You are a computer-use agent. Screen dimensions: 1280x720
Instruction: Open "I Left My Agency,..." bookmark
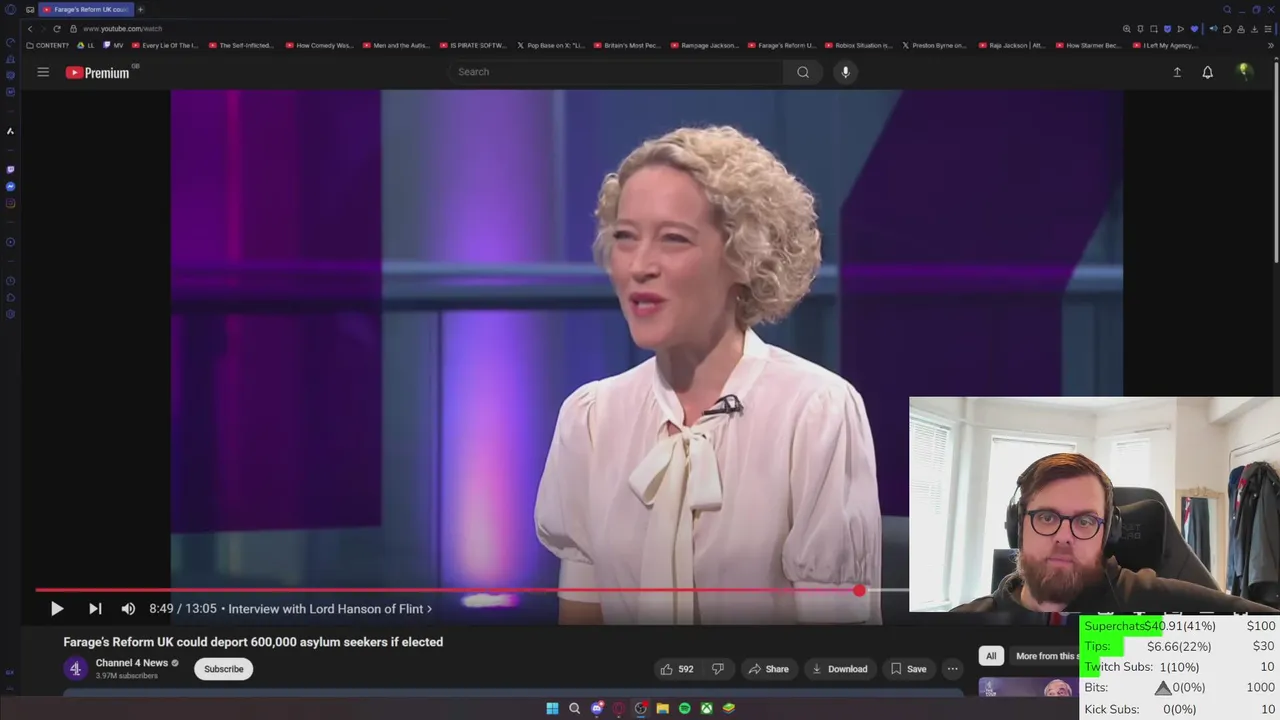pyautogui.click(x=1166, y=45)
